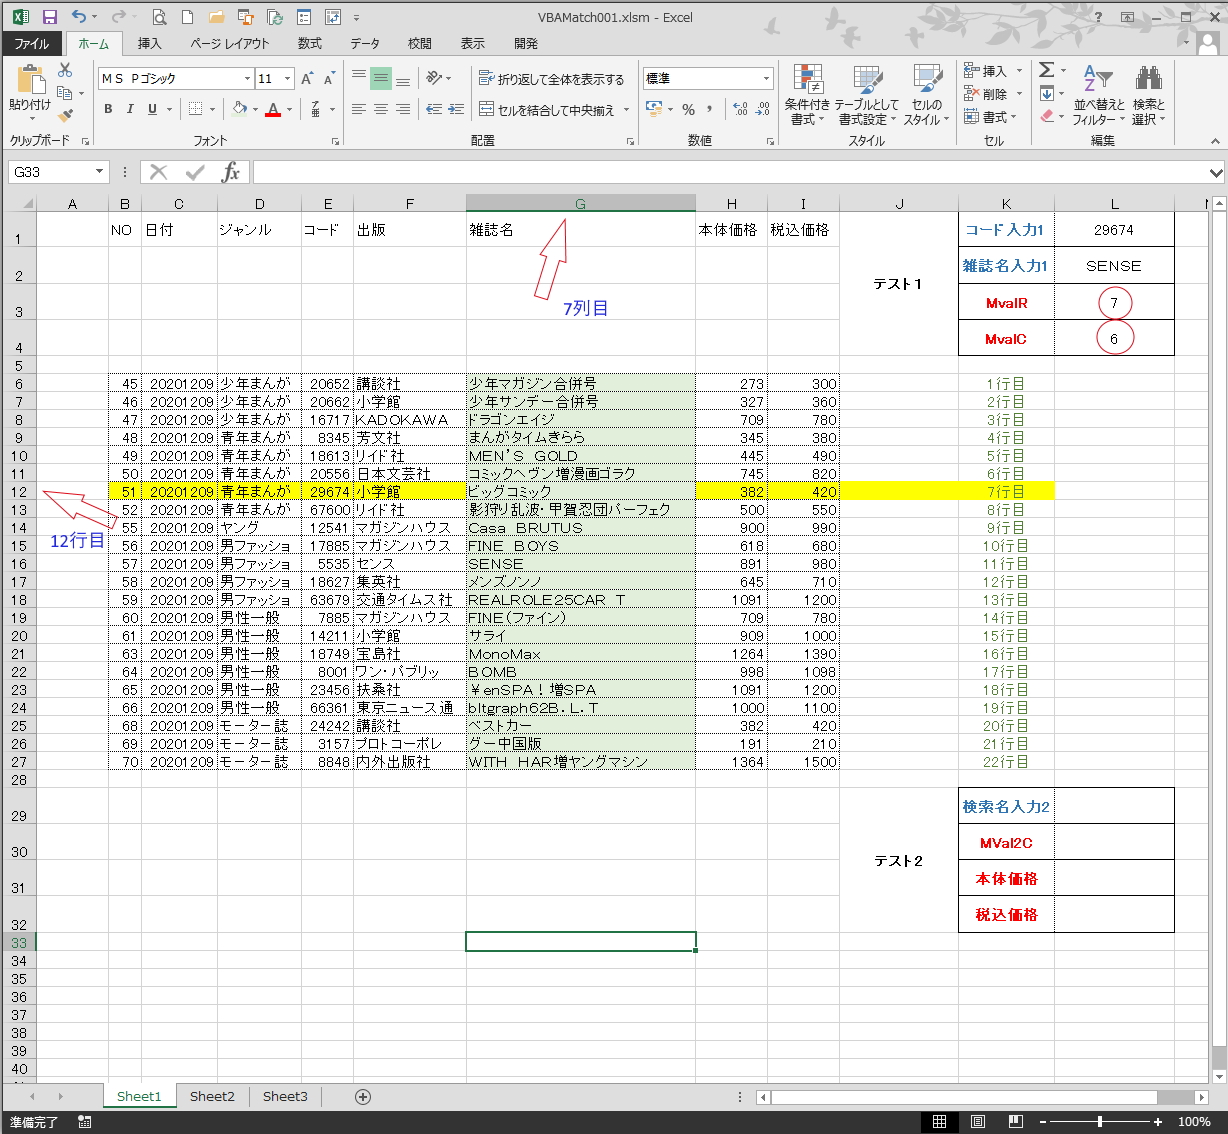Toggle top vertical alignment
The image size is (1228, 1134).
359,78
